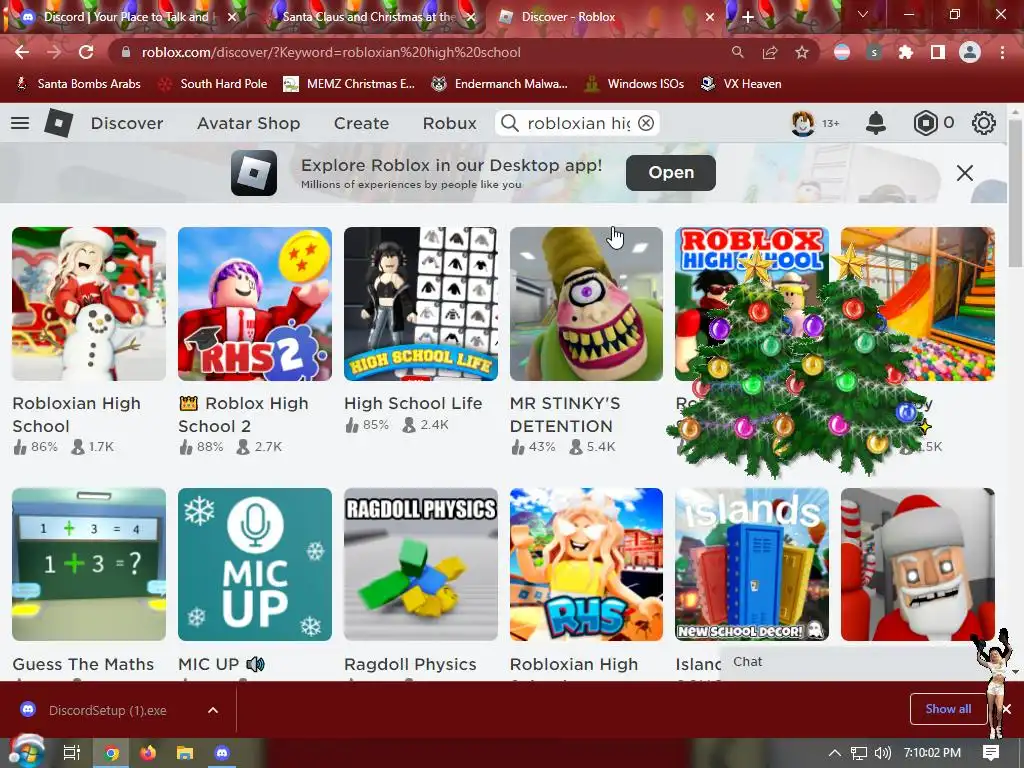Click the magnifier in Roblox search
This screenshot has height=768, width=1024.
(x=510, y=123)
